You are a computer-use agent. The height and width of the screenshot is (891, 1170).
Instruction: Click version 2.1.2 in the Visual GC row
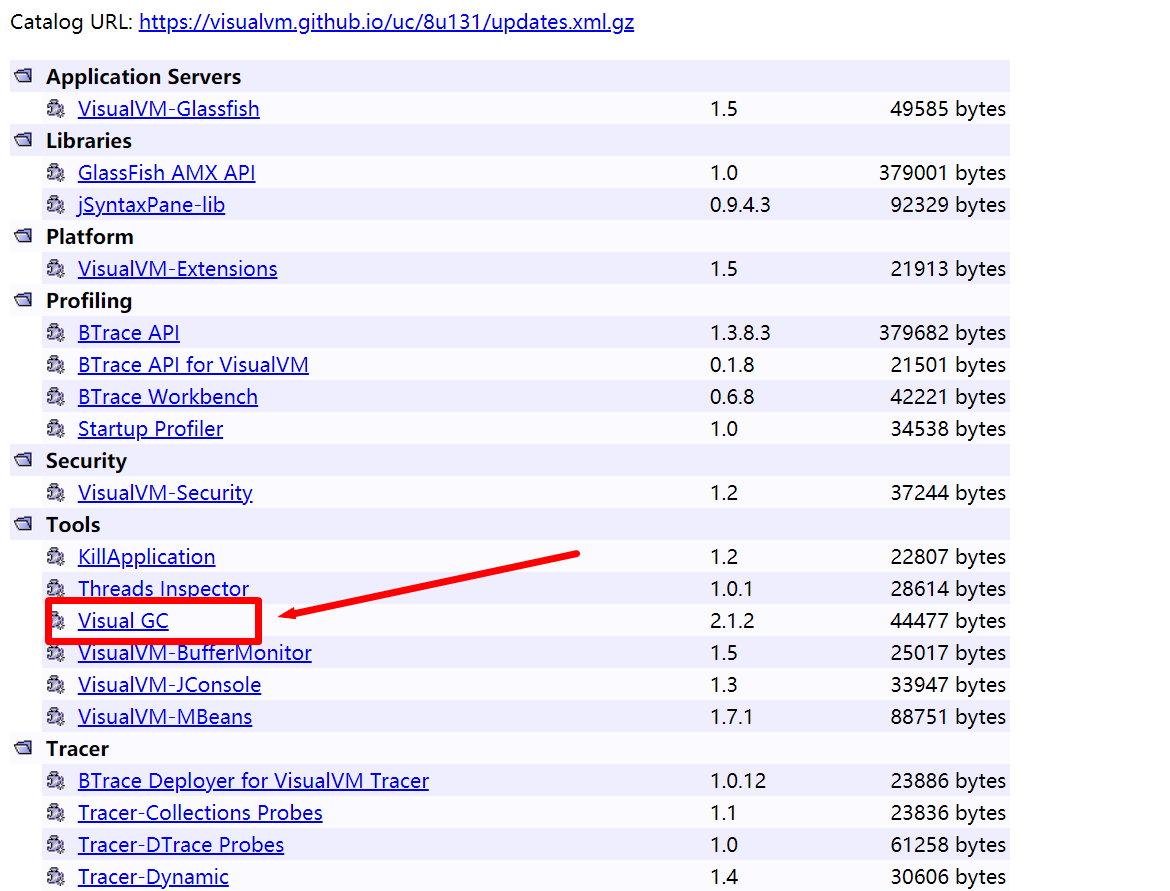(x=732, y=621)
